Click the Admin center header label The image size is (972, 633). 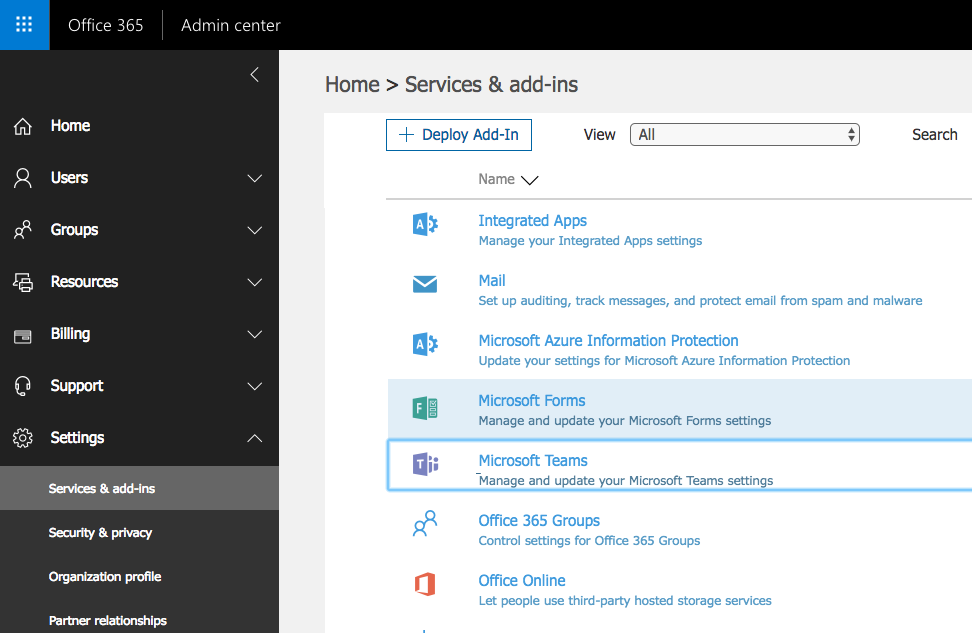point(231,25)
